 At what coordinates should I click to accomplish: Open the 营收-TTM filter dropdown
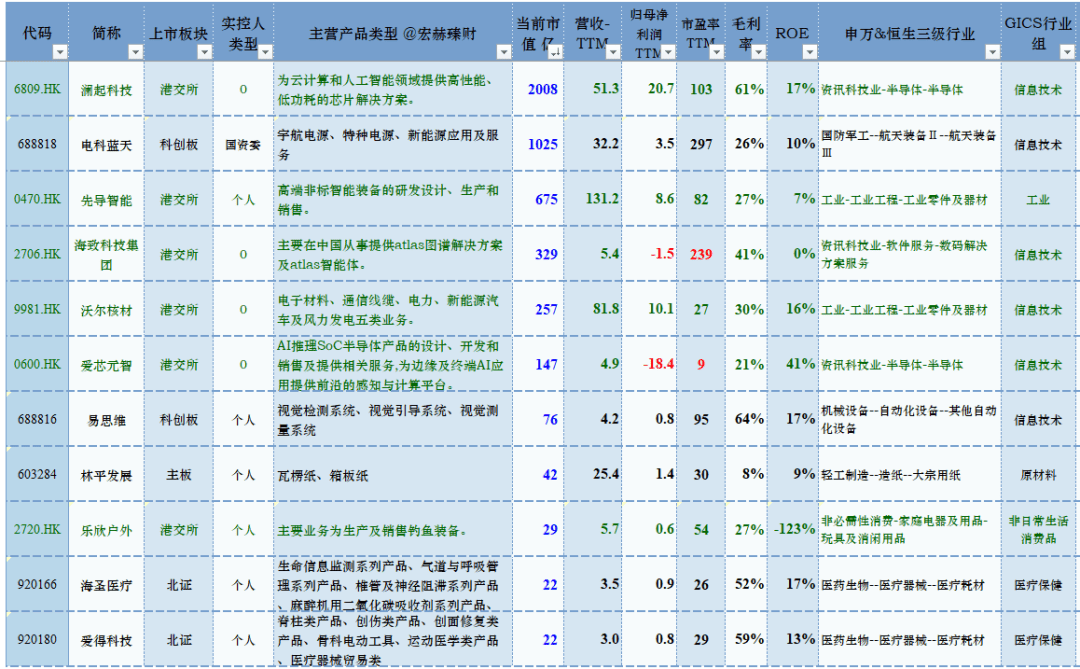614,52
